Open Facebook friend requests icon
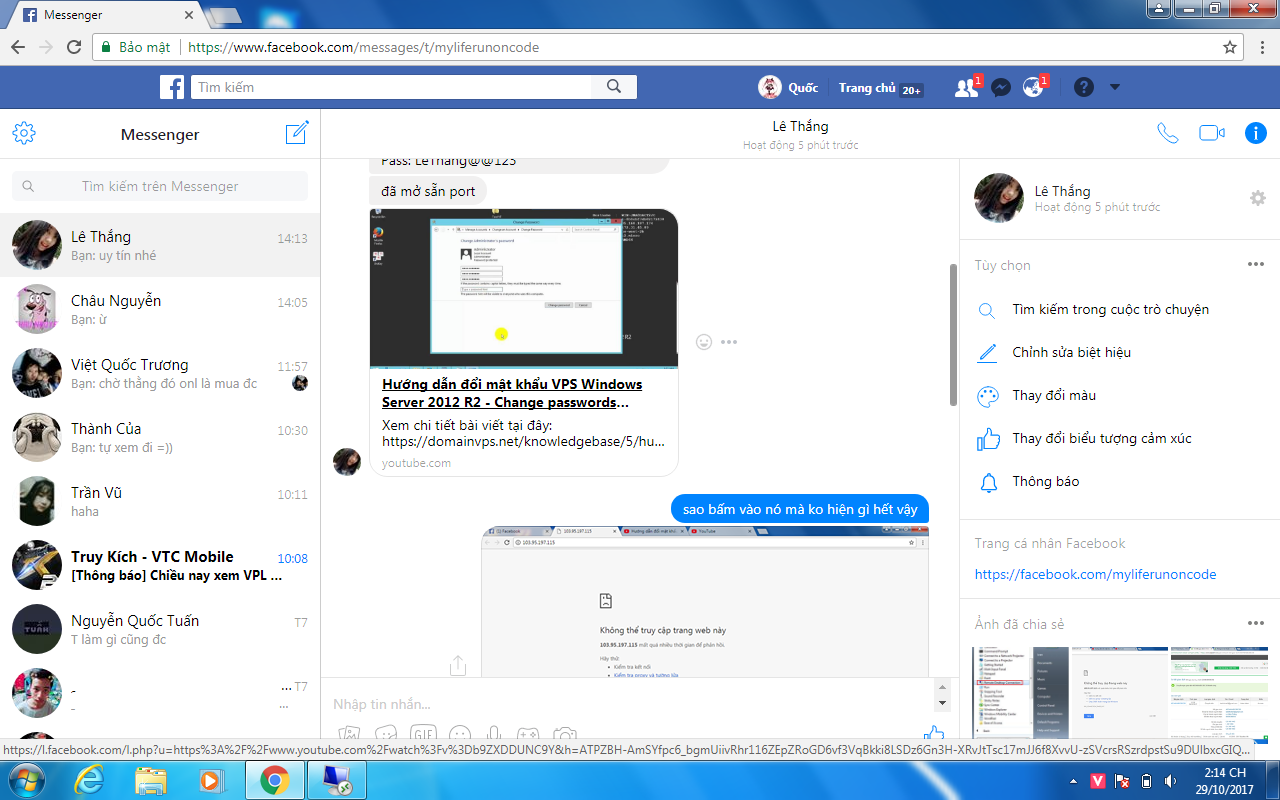This screenshot has width=1280, height=800. 966,88
